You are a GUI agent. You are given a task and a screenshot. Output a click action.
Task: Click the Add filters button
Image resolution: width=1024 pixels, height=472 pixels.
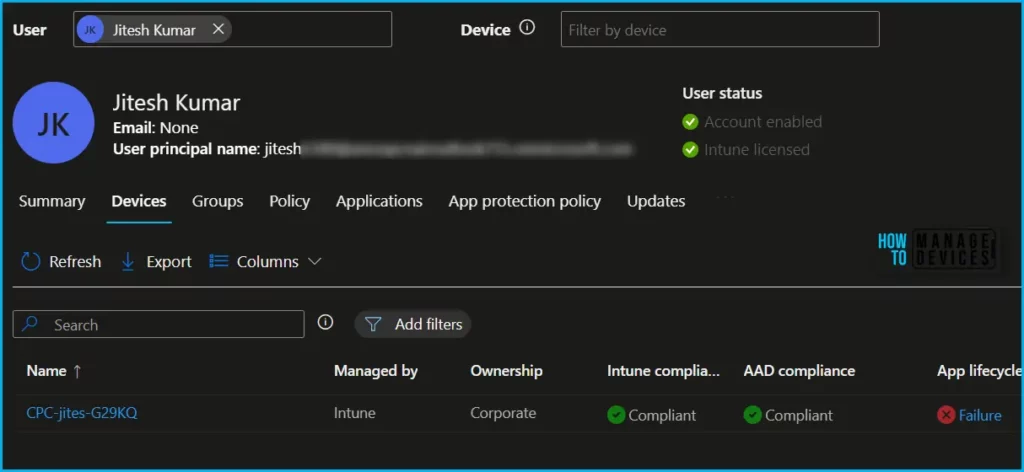[413, 324]
